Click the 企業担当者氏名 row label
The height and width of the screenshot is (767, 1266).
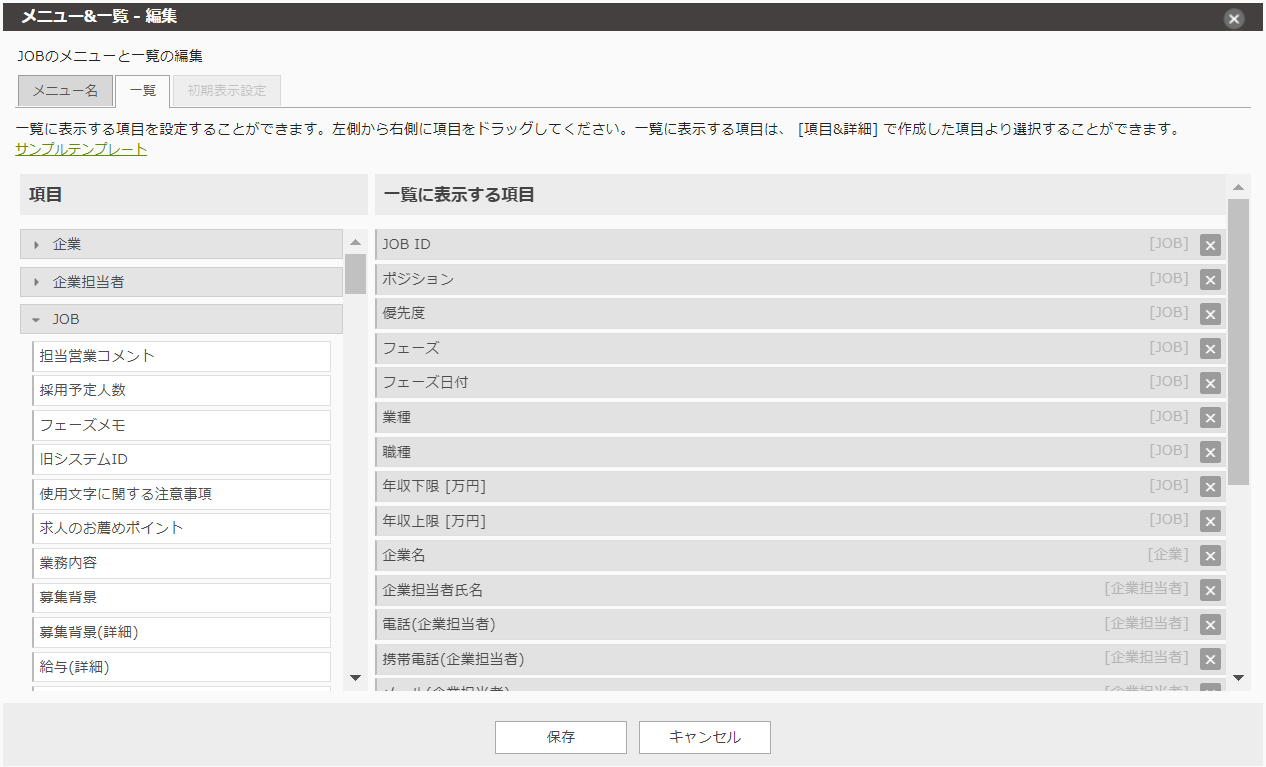[x=433, y=590]
